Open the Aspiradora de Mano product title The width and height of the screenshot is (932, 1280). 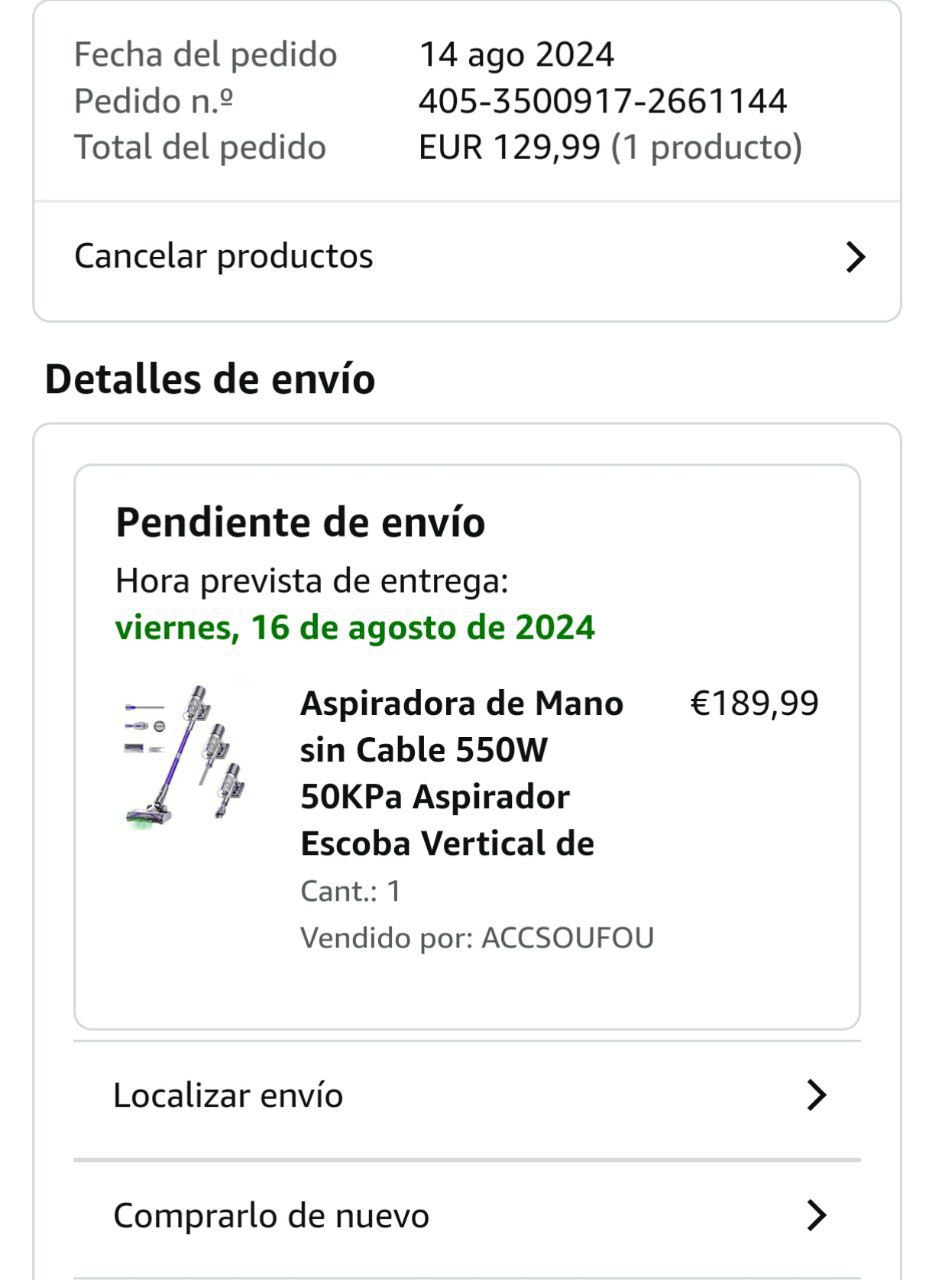coord(462,773)
